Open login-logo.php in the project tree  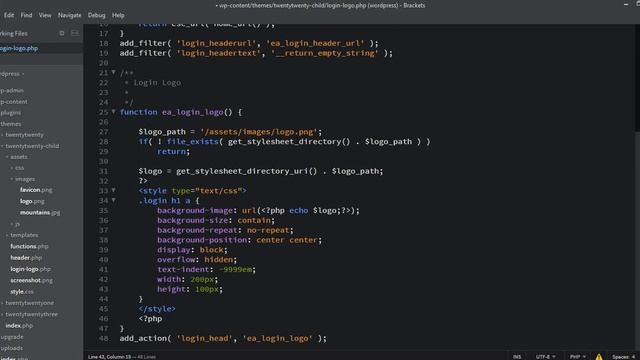(31, 269)
